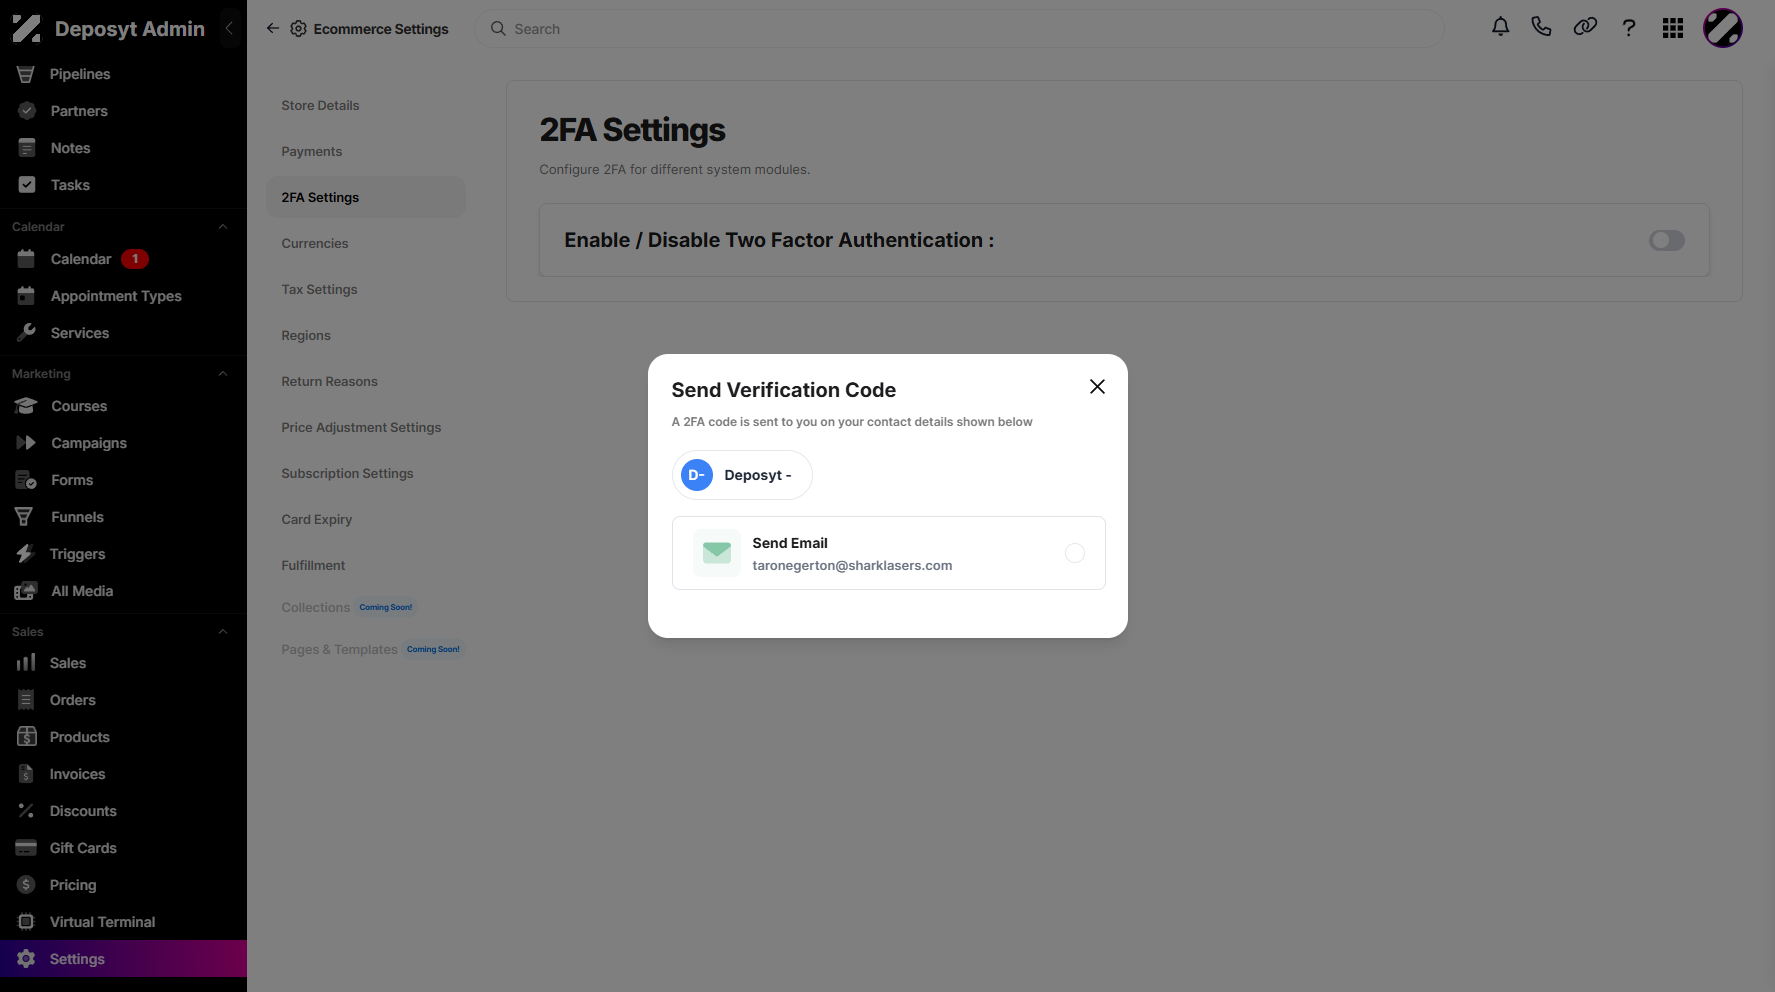Open Campaigns icon in sidebar
The width and height of the screenshot is (1775, 992).
tap(27, 443)
